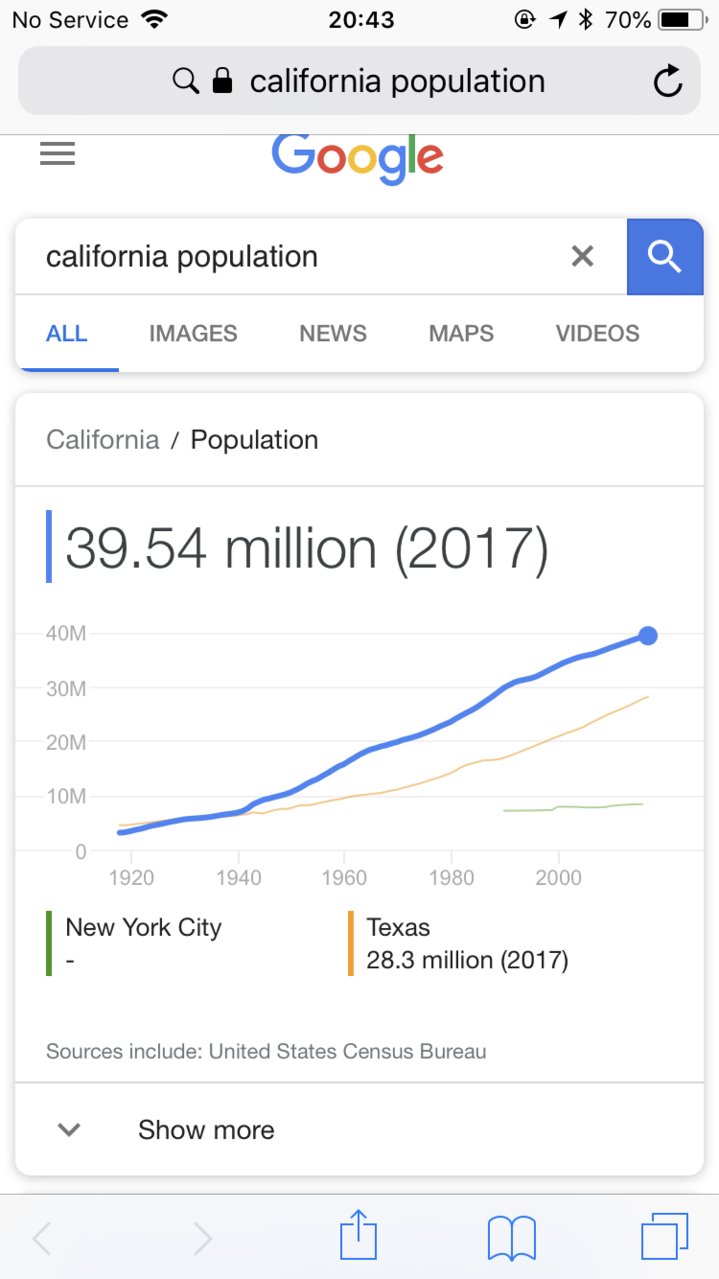Tap the Texas comparison entry

pos(458,943)
